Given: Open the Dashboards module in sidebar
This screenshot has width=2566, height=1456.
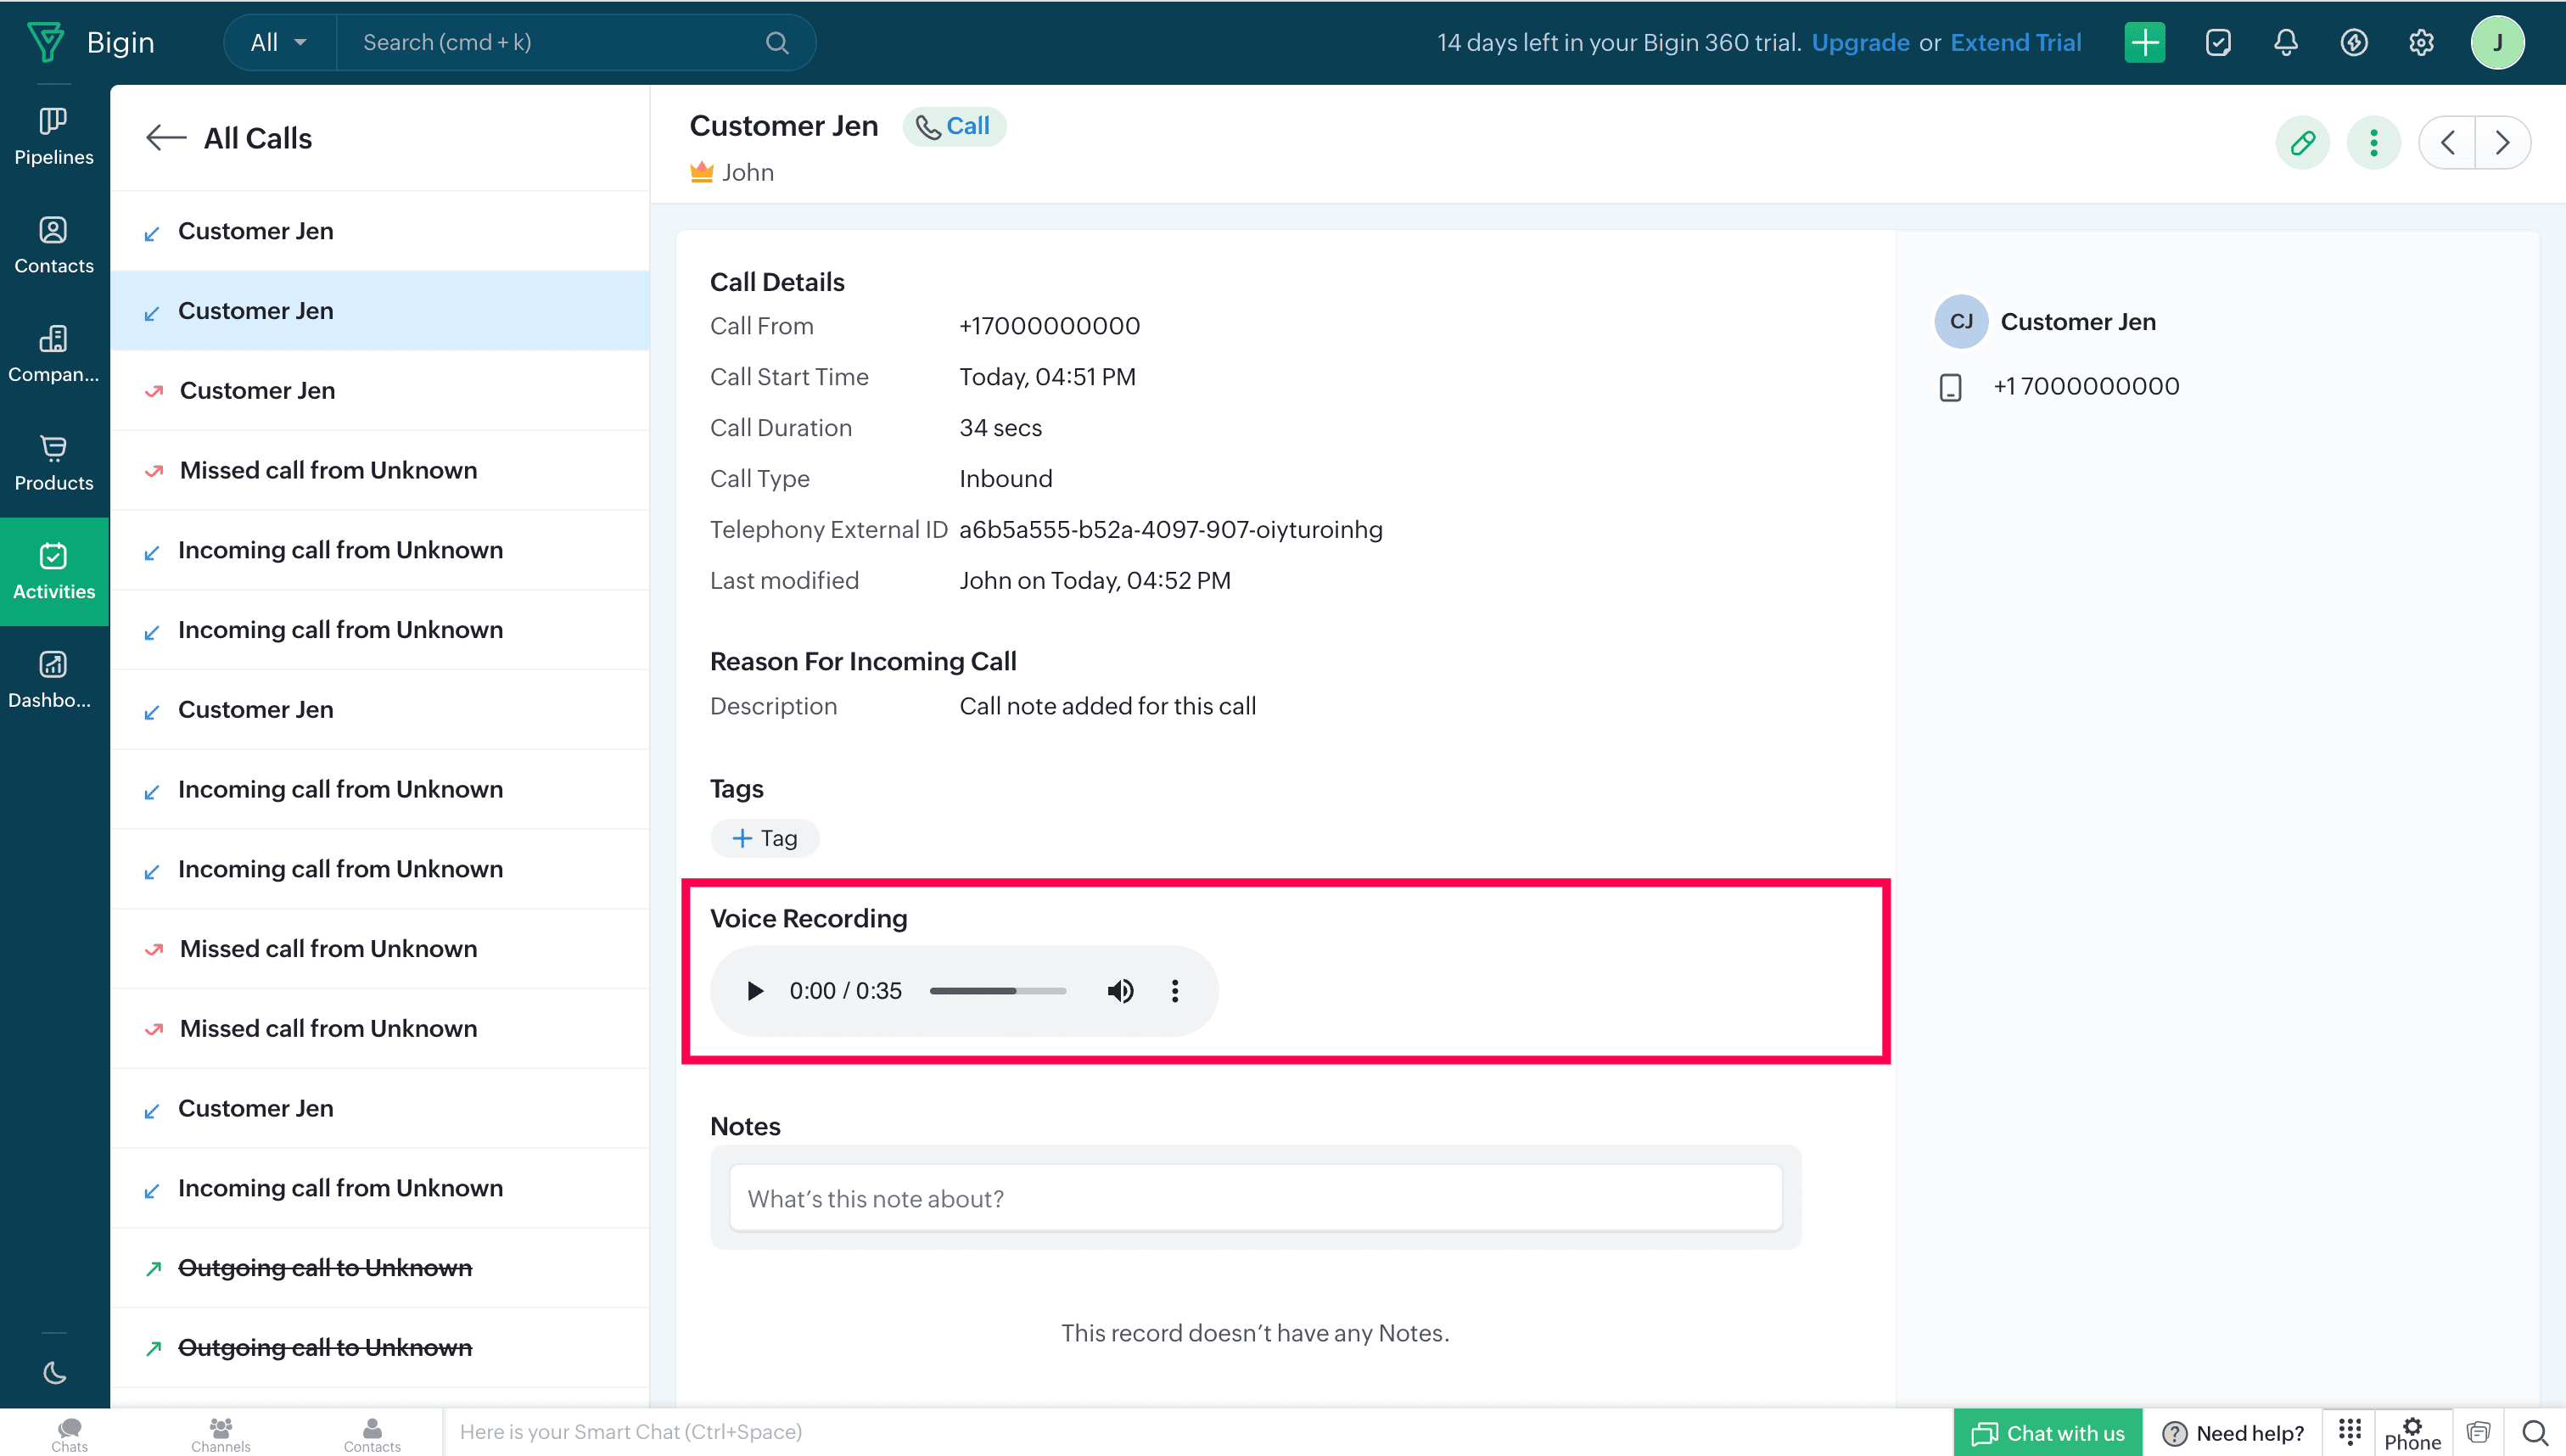Looking at the screenshot, I should (x=54, y=680).
